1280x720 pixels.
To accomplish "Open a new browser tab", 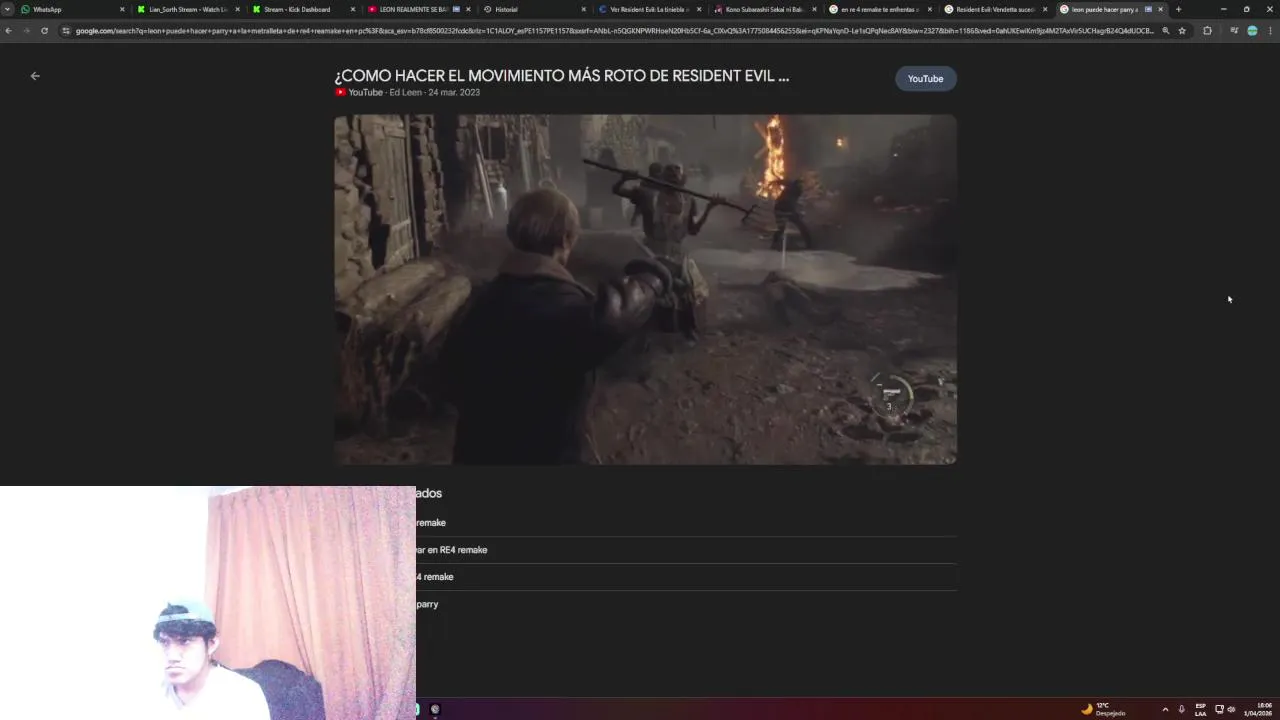I will [x=1178, y=9].
